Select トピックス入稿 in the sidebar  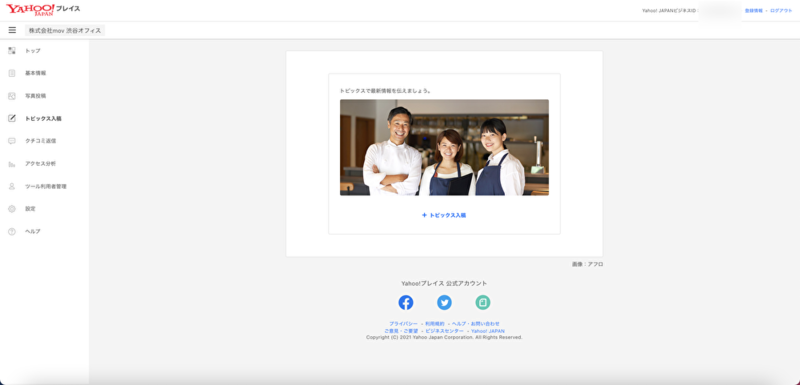point(44,118)
